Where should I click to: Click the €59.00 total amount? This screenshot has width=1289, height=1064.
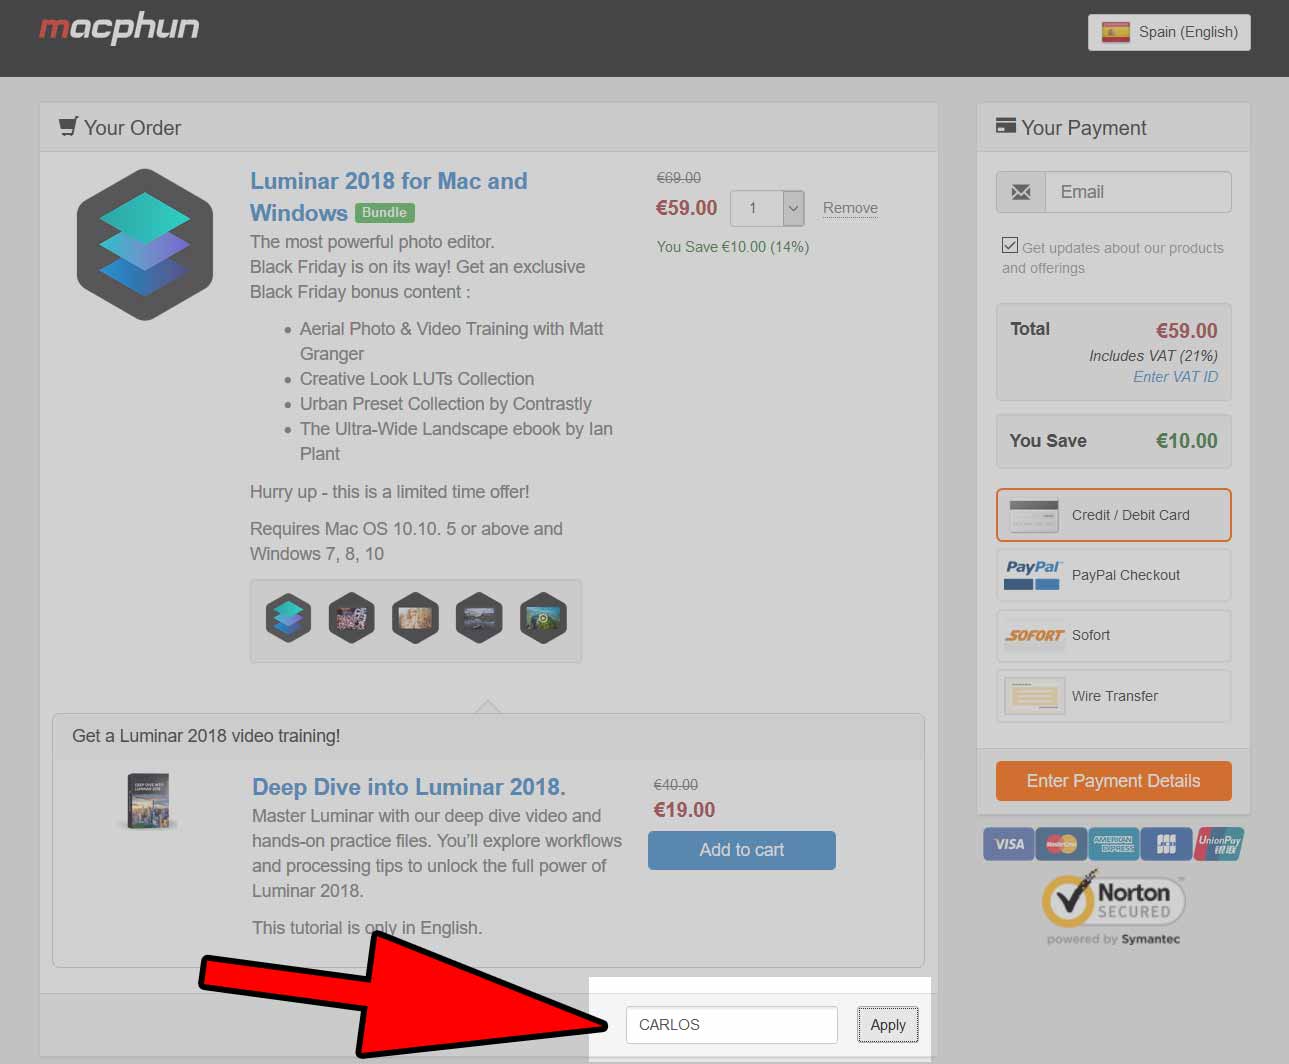[x=1187, y=331]
